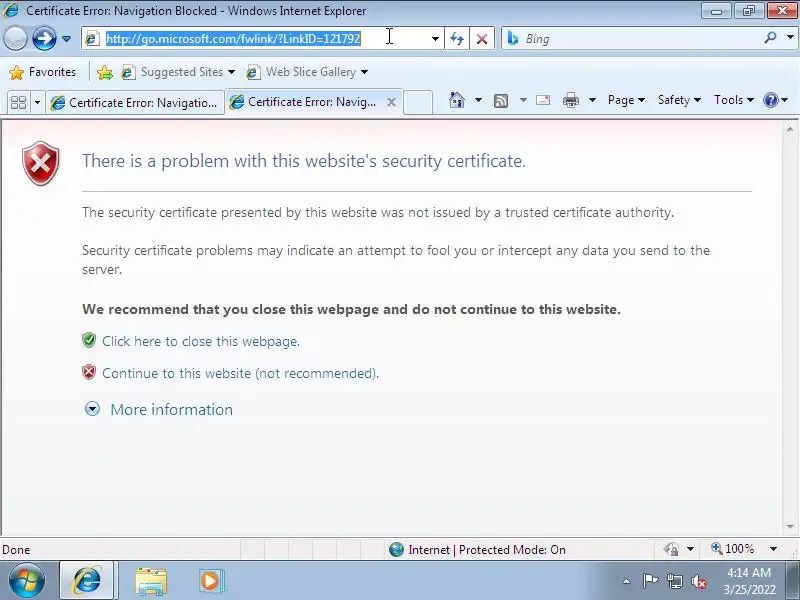The height and width of the screenshot is (600, 800).
Task: Open the Windows Start menu orb
Action: 27,581
